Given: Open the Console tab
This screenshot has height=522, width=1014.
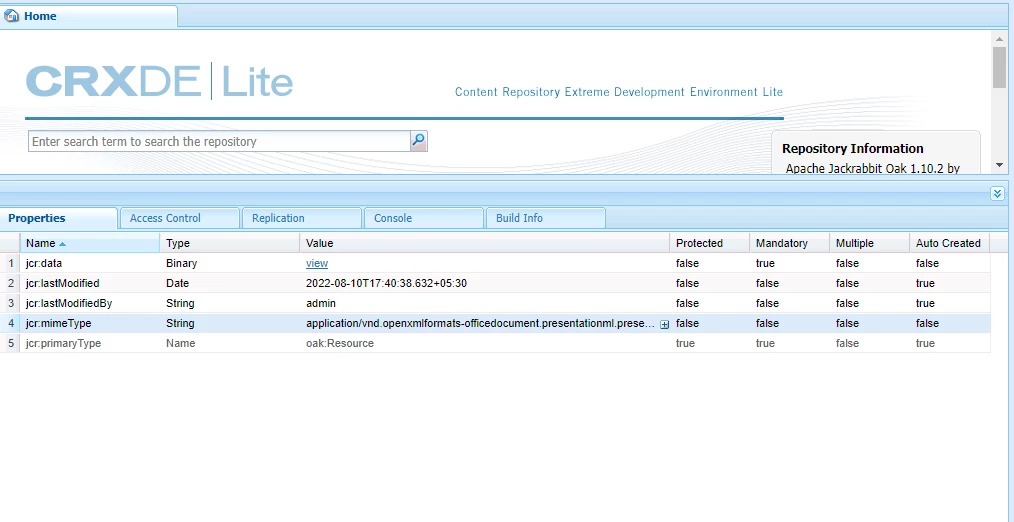Looking at the screenshot, I should 424,218.
